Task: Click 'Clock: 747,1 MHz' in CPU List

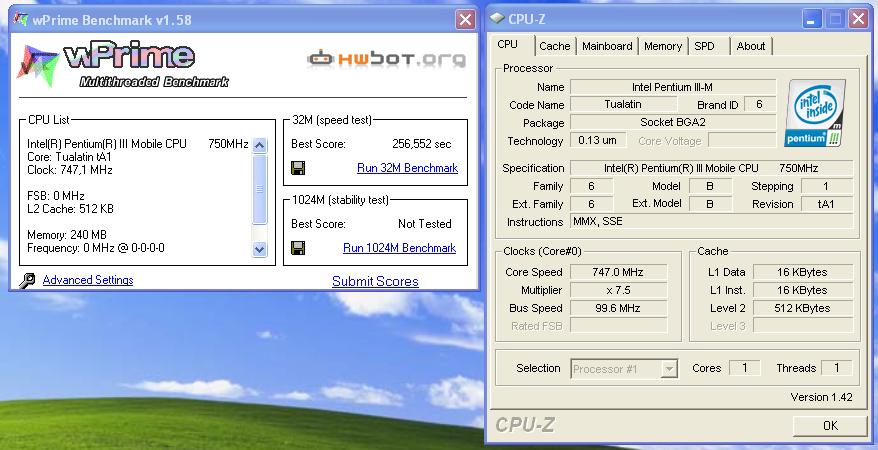Action: [69, 170]
